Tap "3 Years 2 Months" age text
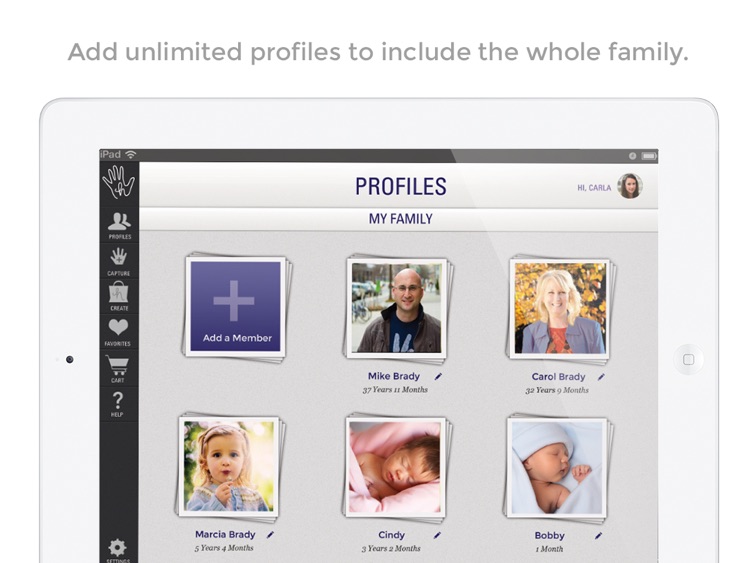750x563 pixels. [x=391, y=549]
